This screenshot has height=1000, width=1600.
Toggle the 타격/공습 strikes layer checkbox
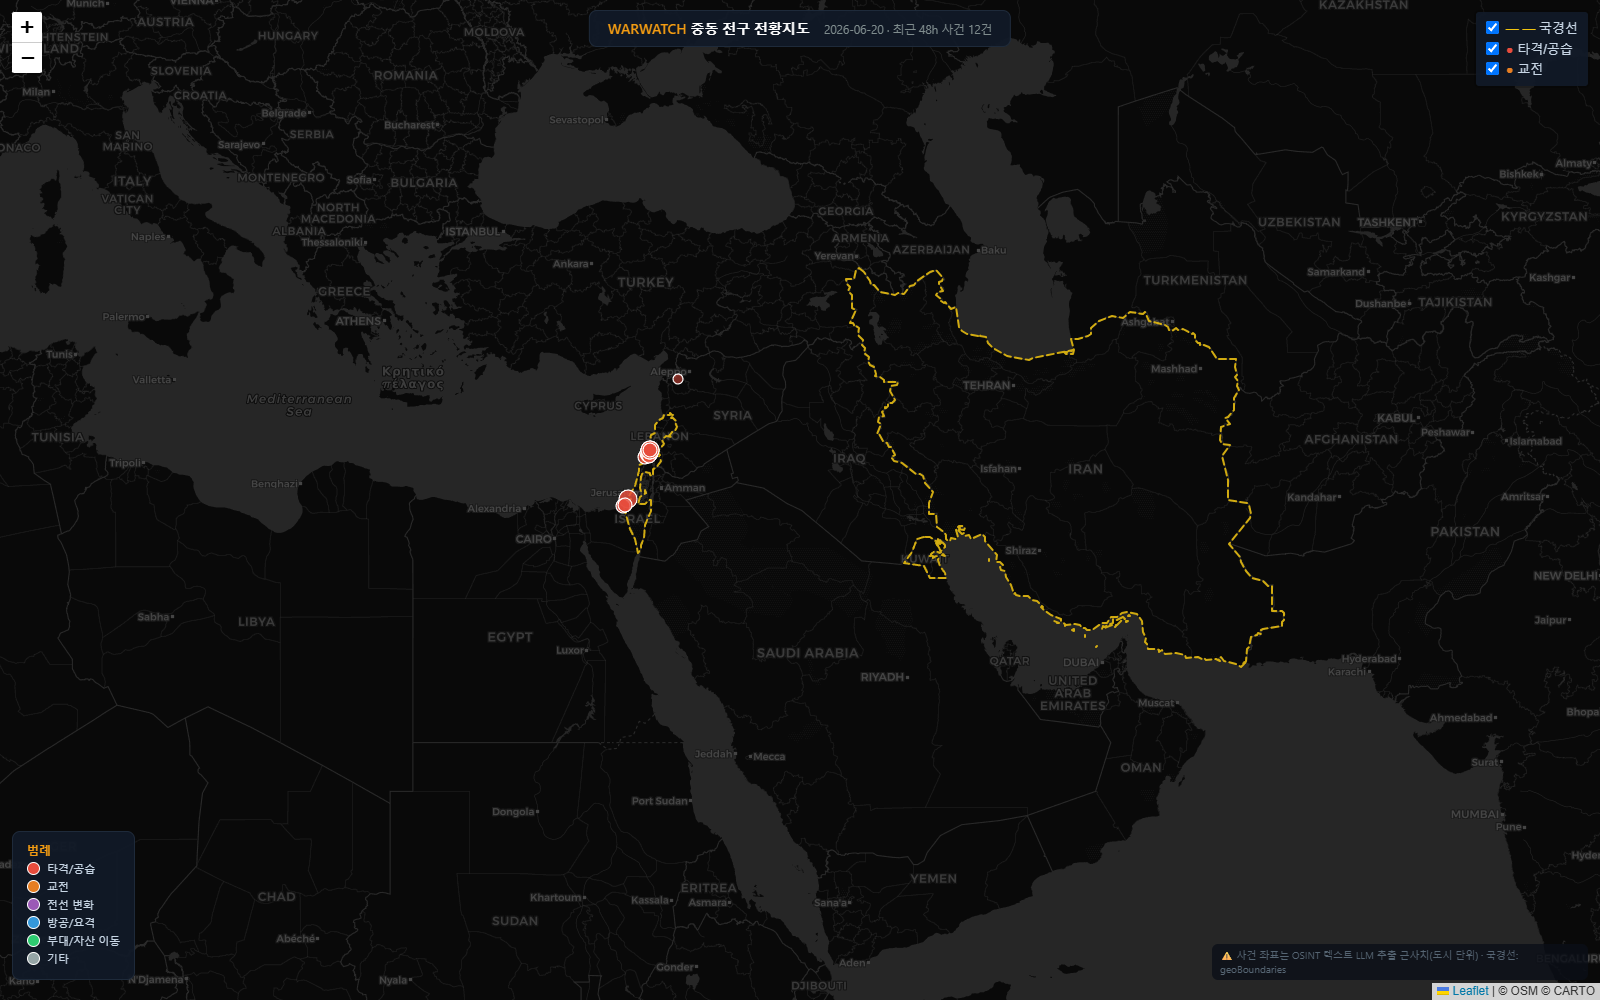click(1492, 48)
